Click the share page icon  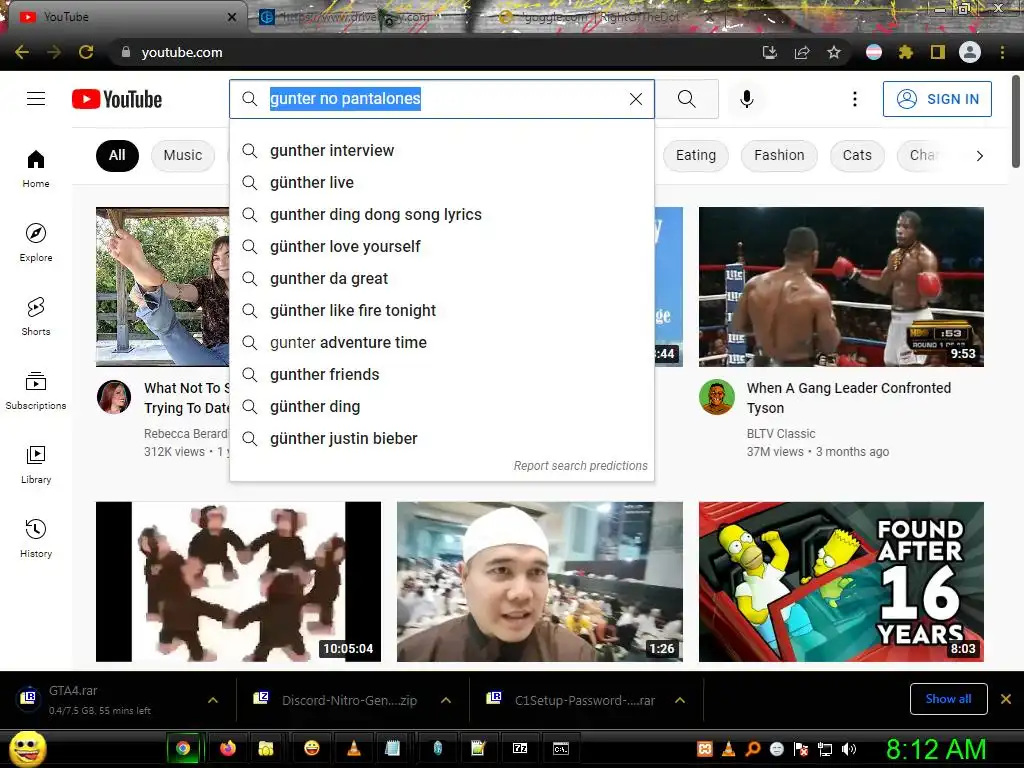point(802,52)
